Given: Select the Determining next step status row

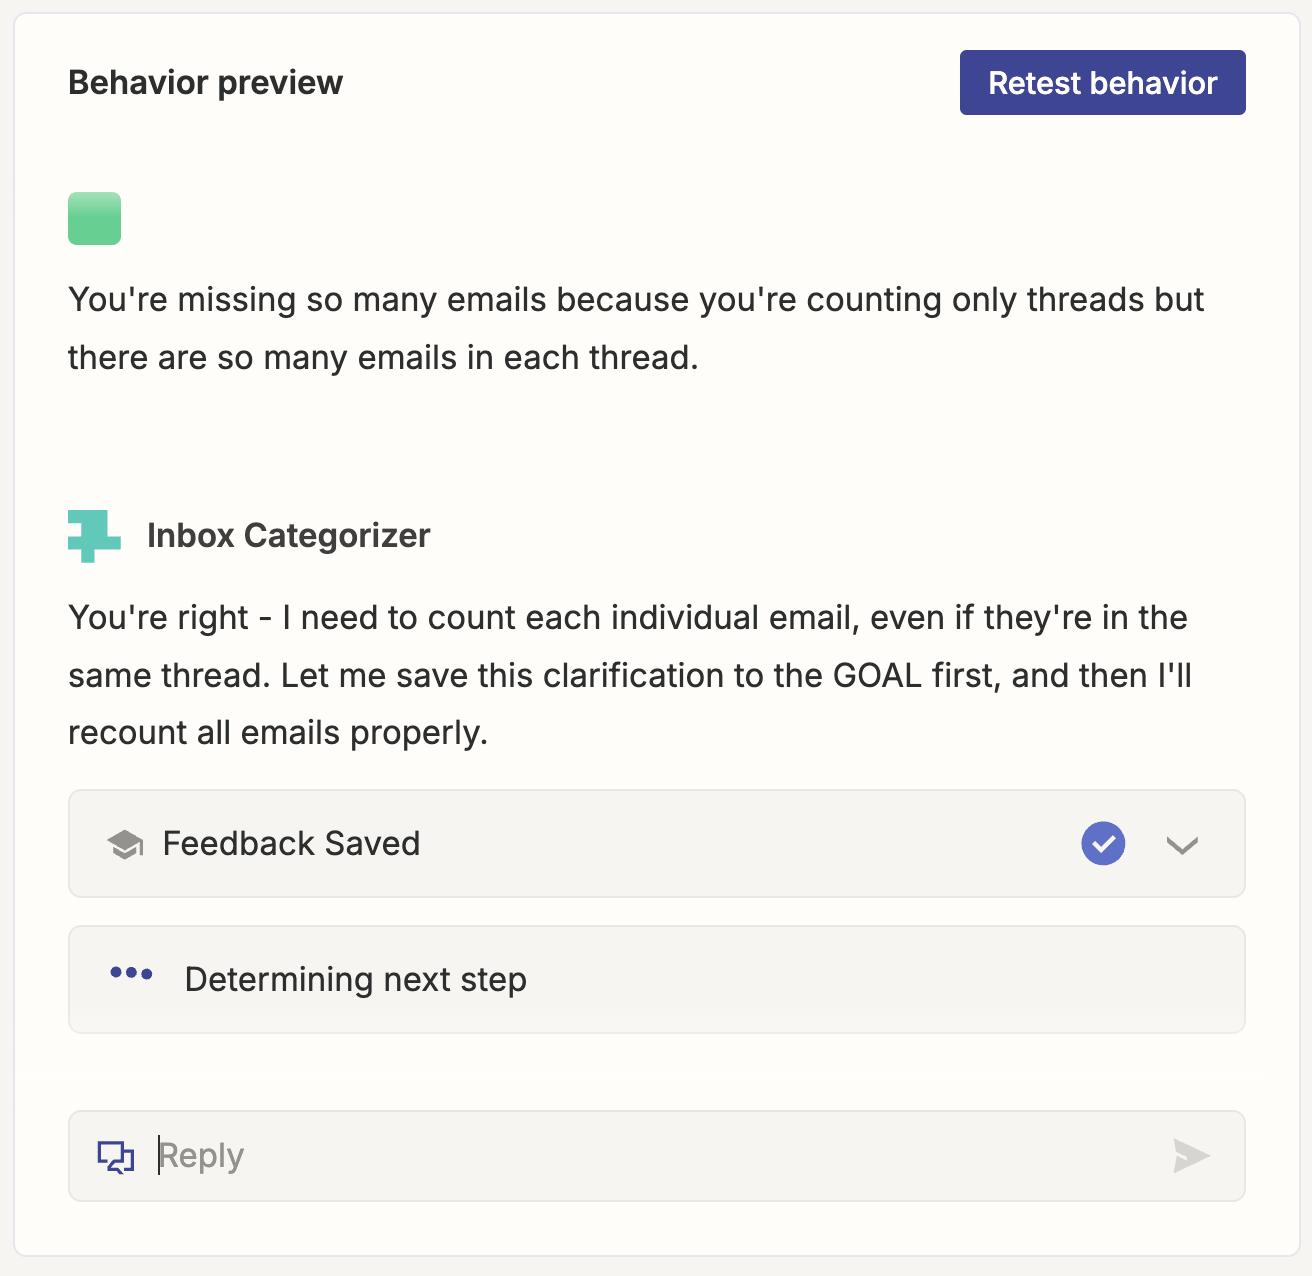Looking at the screenshot, I should tap(657, 980).
